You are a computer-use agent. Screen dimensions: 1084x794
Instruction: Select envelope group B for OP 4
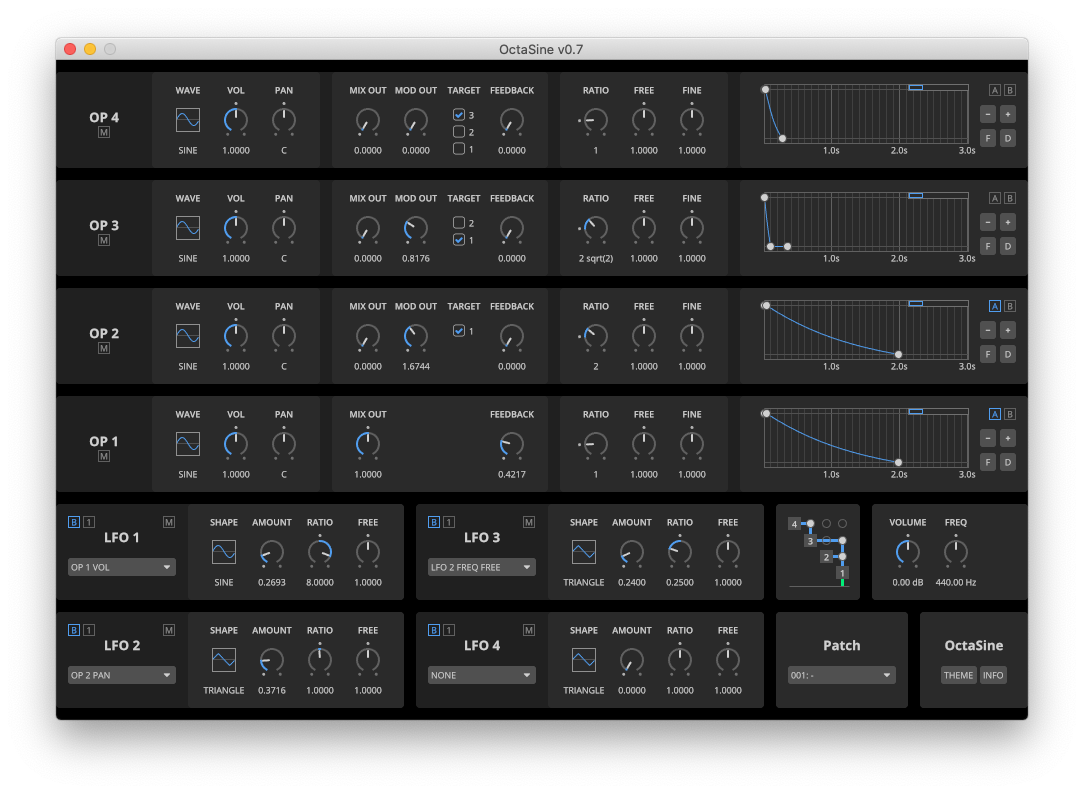[x=1009, y=91]
